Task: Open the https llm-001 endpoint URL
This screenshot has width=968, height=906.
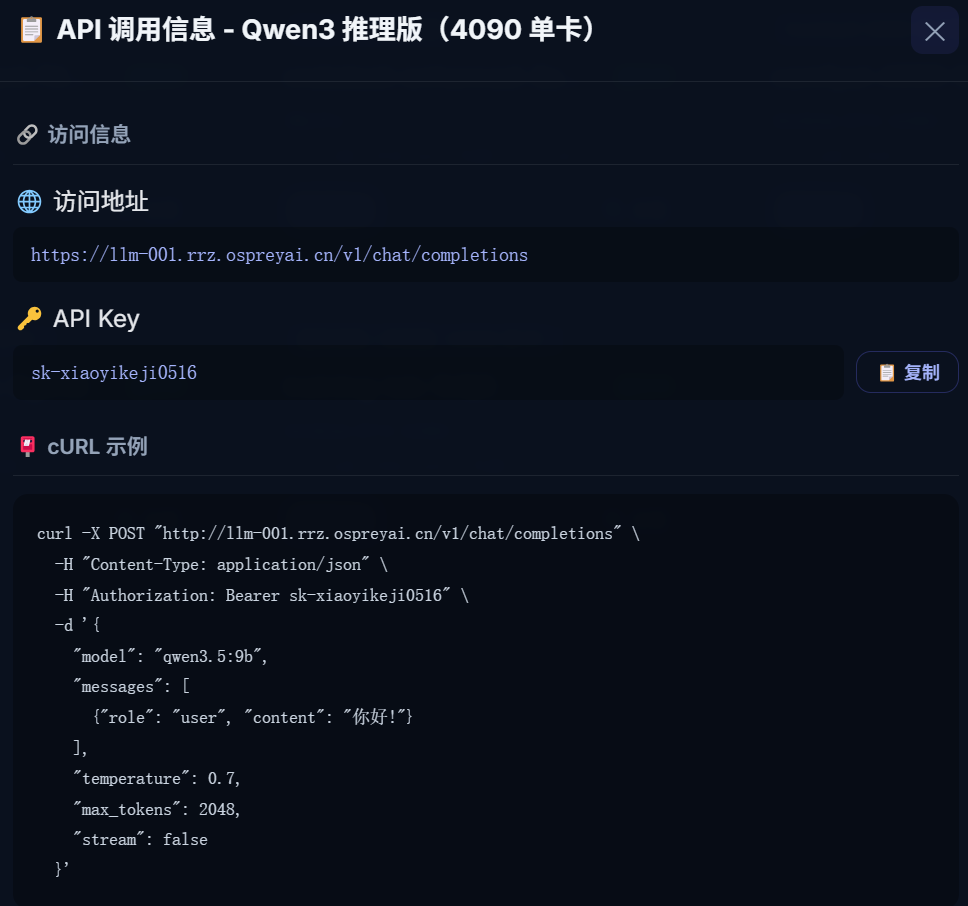Action: [279, 255]
